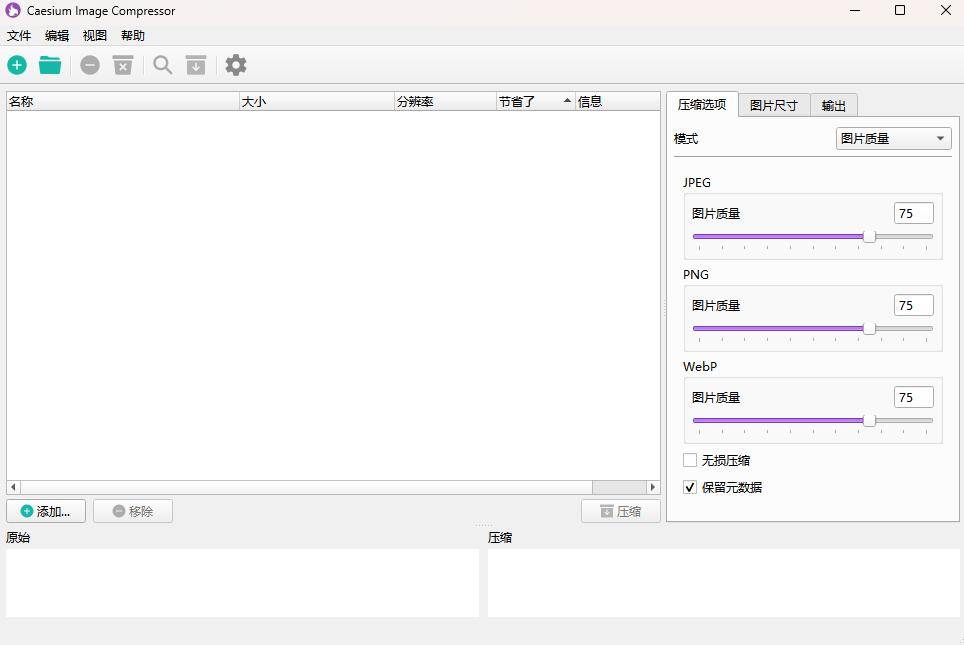964x645 pixels.
Task: Maximize the Caesium window
Action: coord(900,10)
